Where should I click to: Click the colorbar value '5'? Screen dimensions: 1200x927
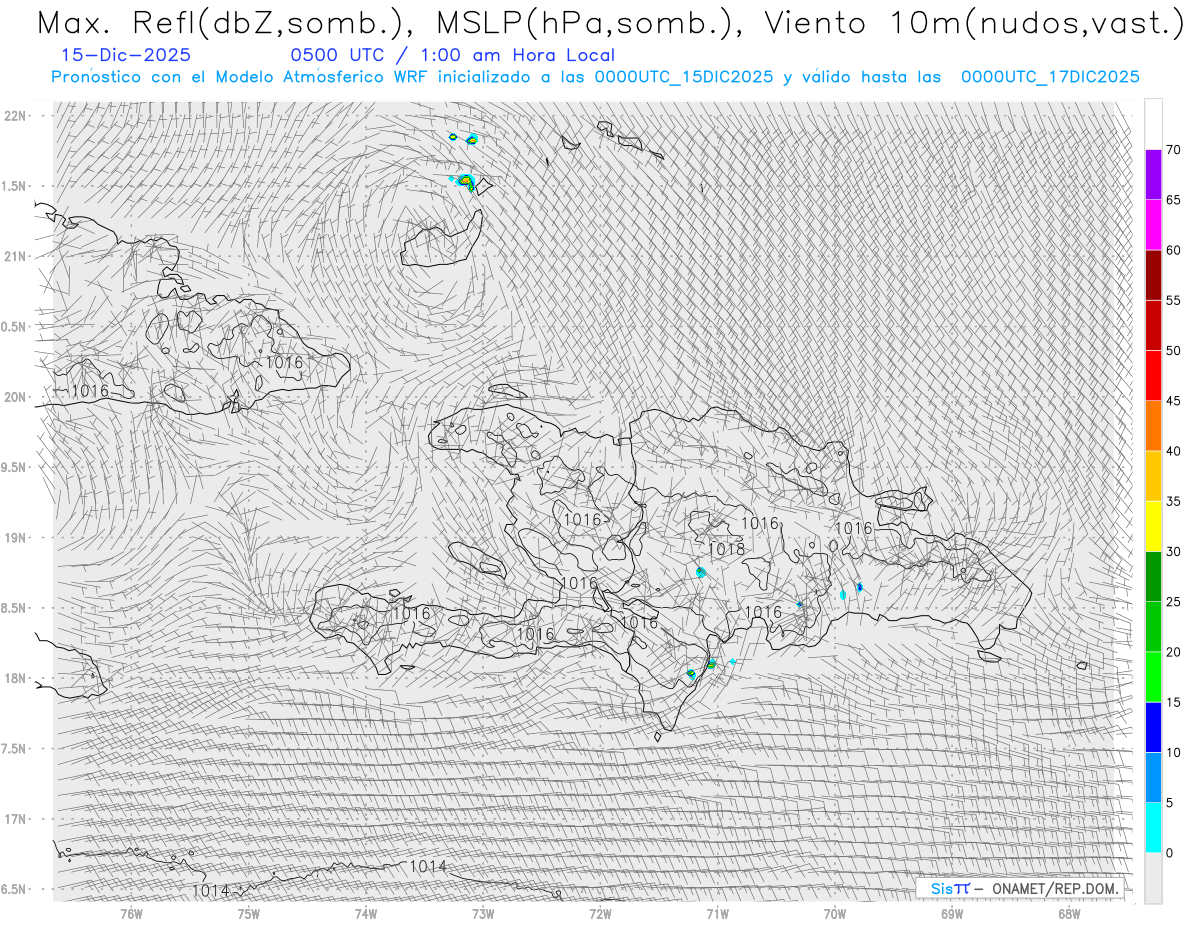(1170, 802)
